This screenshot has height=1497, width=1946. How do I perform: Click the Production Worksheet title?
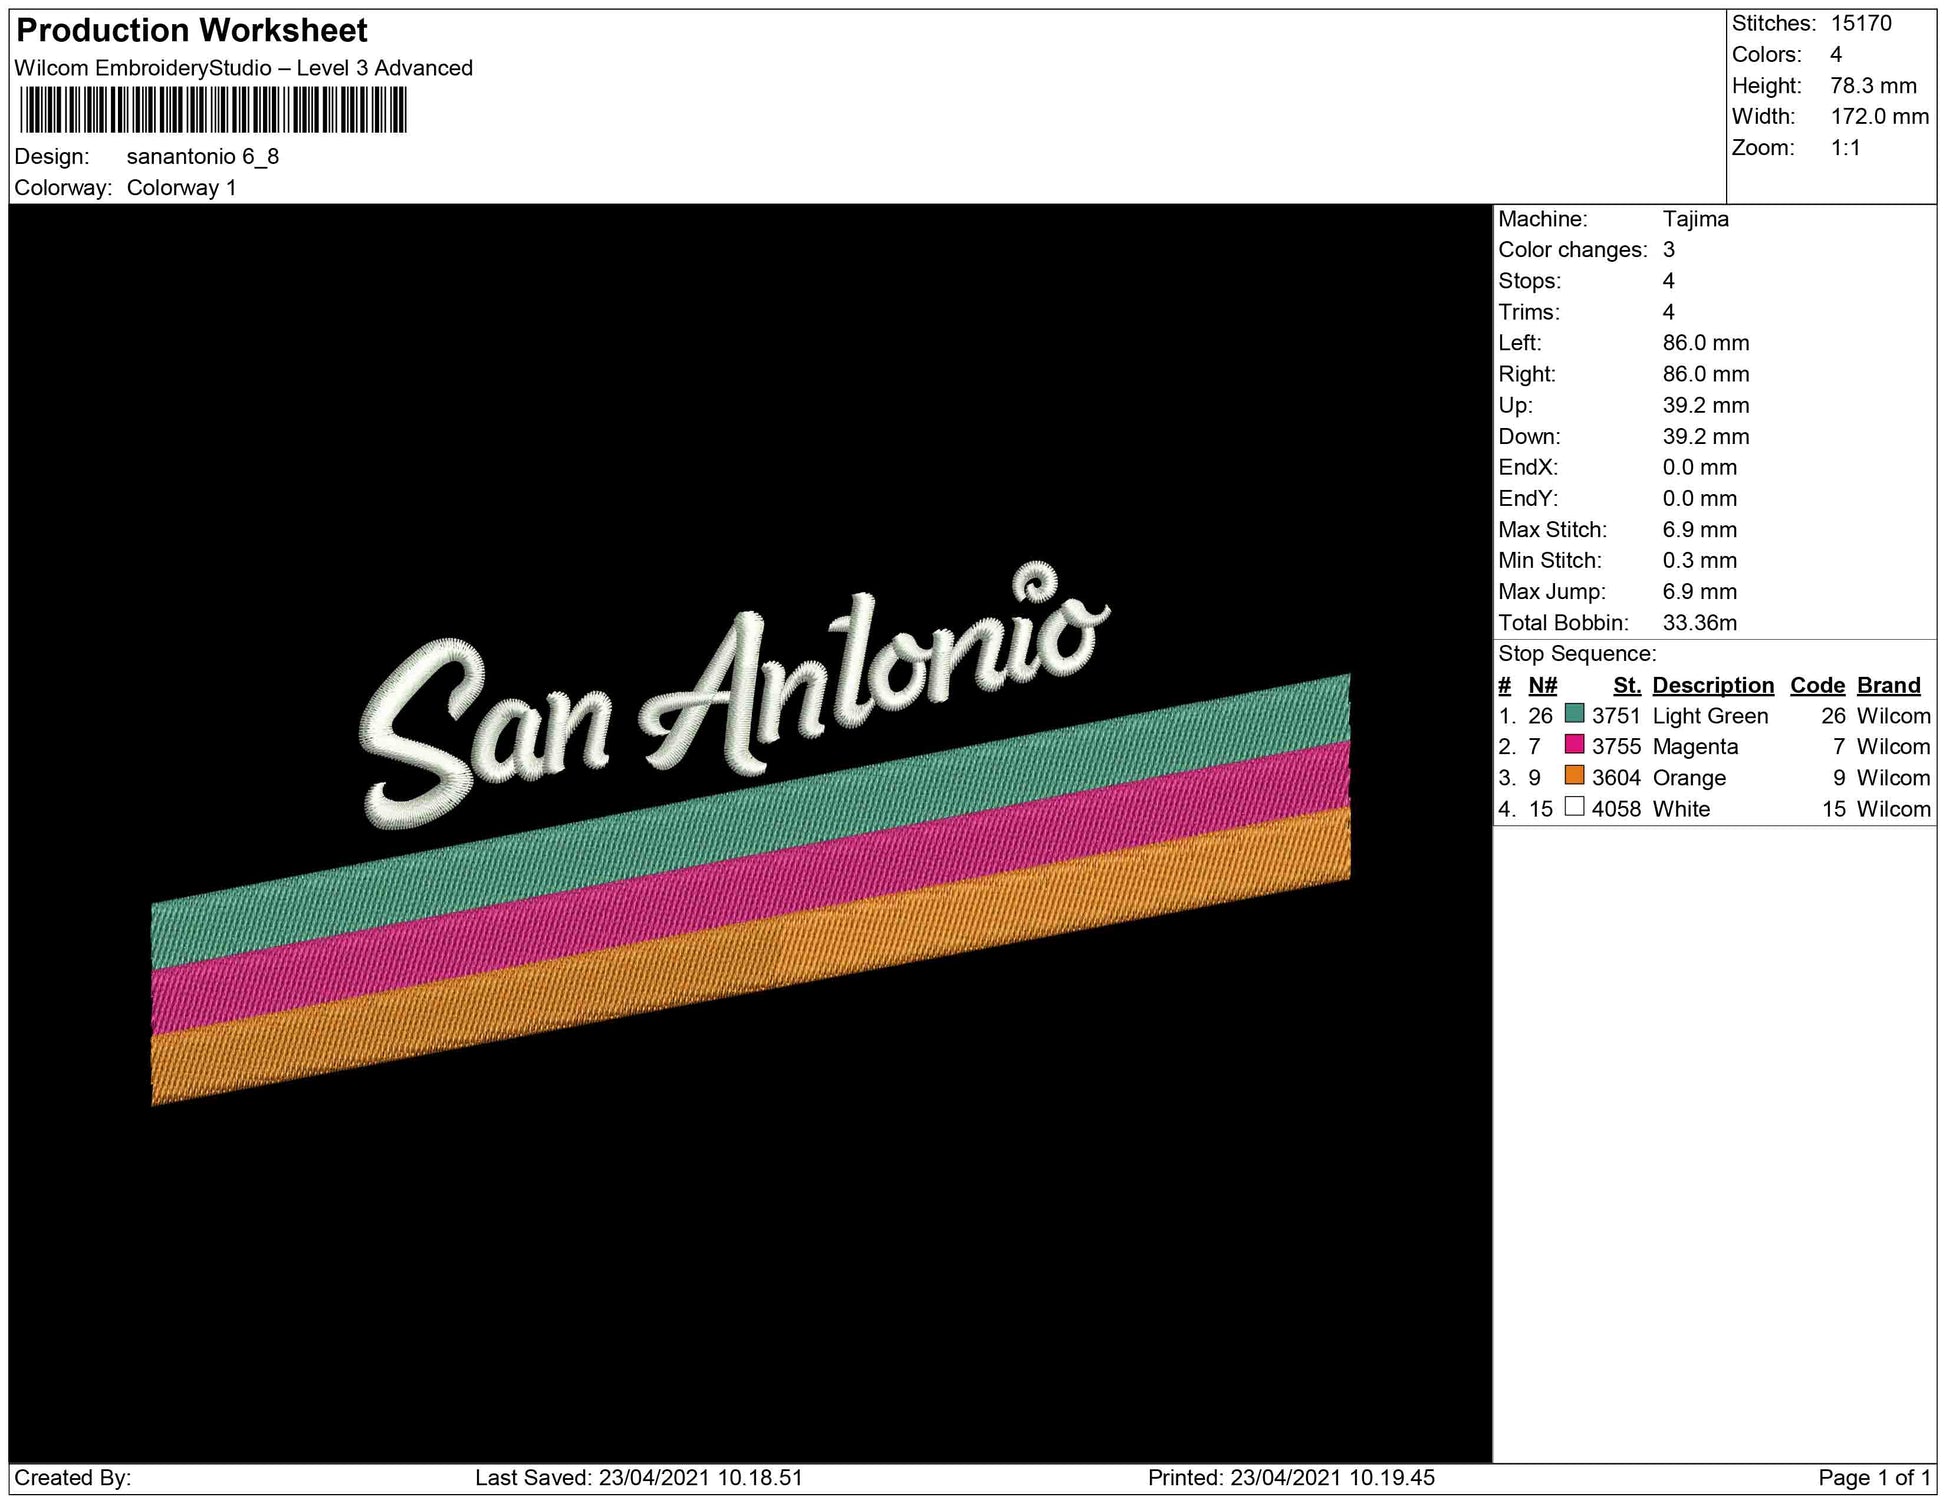pos(192,31)
